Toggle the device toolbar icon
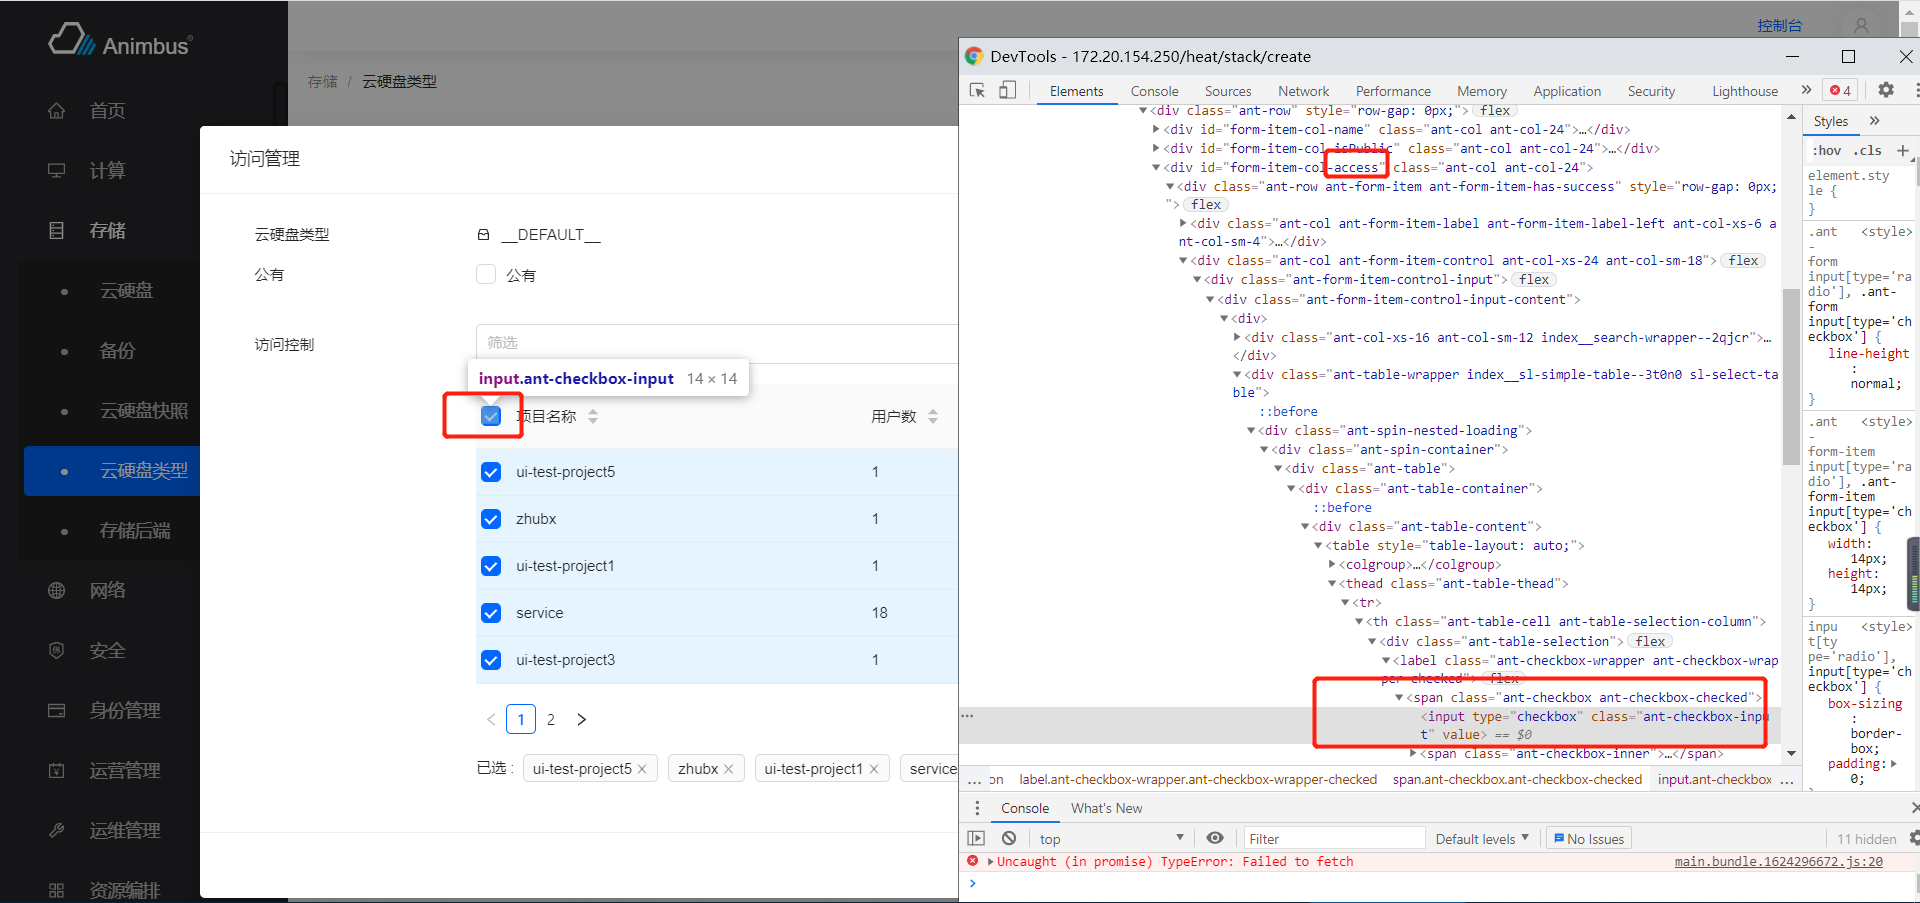1920x903 pixels. click(1007, 91)
